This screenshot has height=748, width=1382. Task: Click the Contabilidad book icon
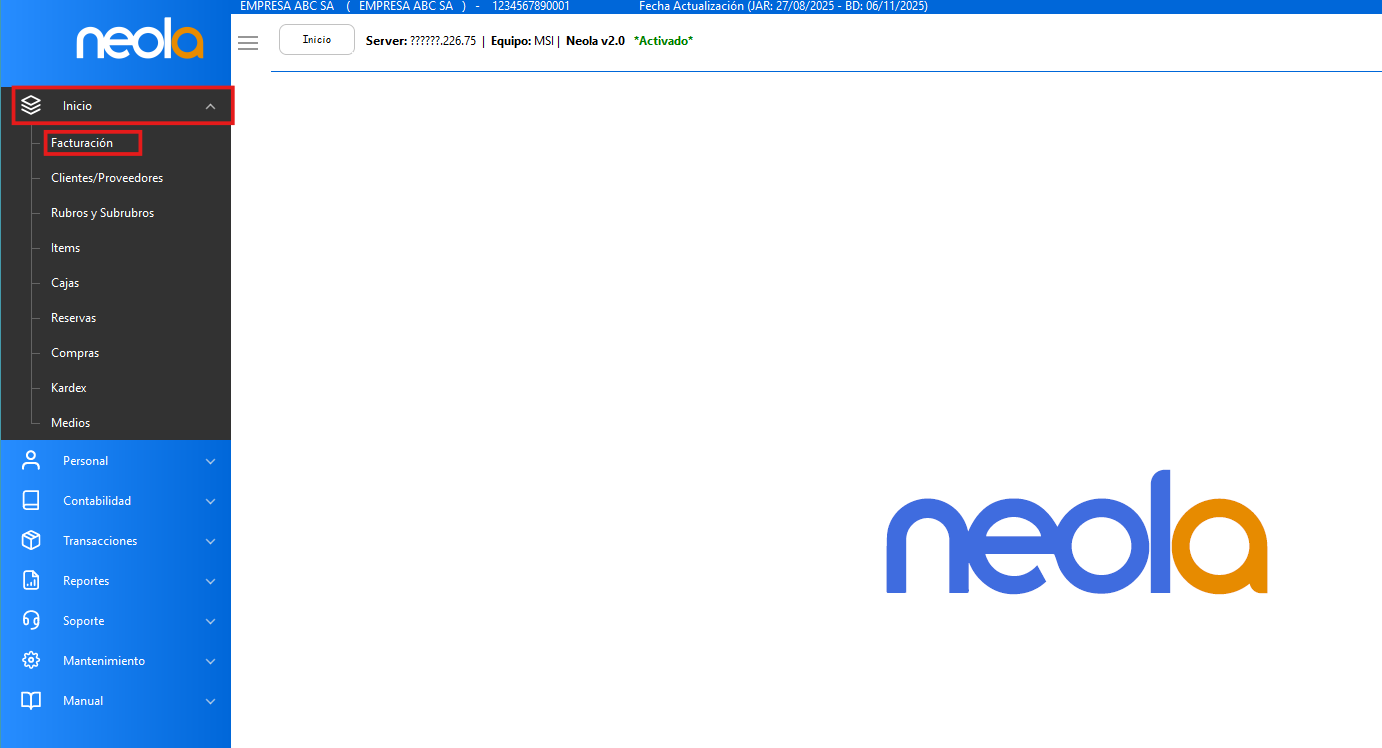pos(31,501)
